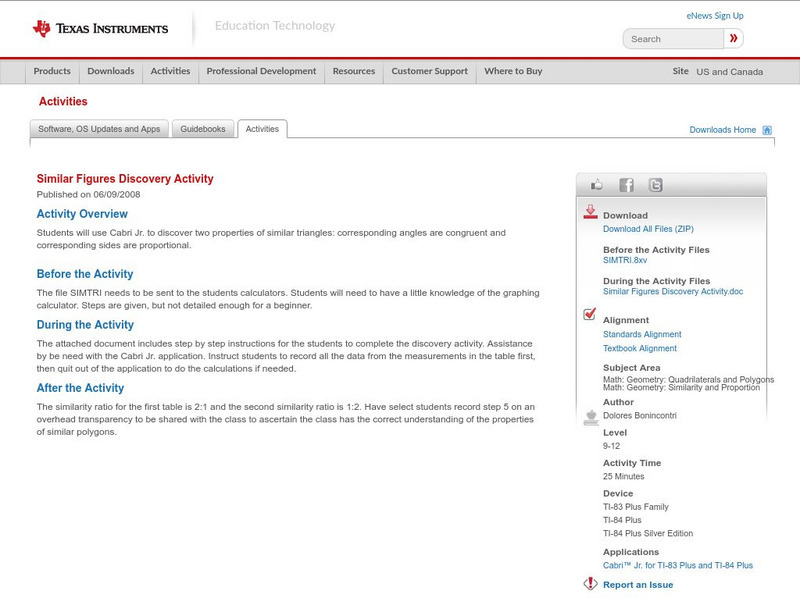Click Math: Geometry: Quadrilaterals and Polygons text
The image size is (800, 598).
pos(688,380)
